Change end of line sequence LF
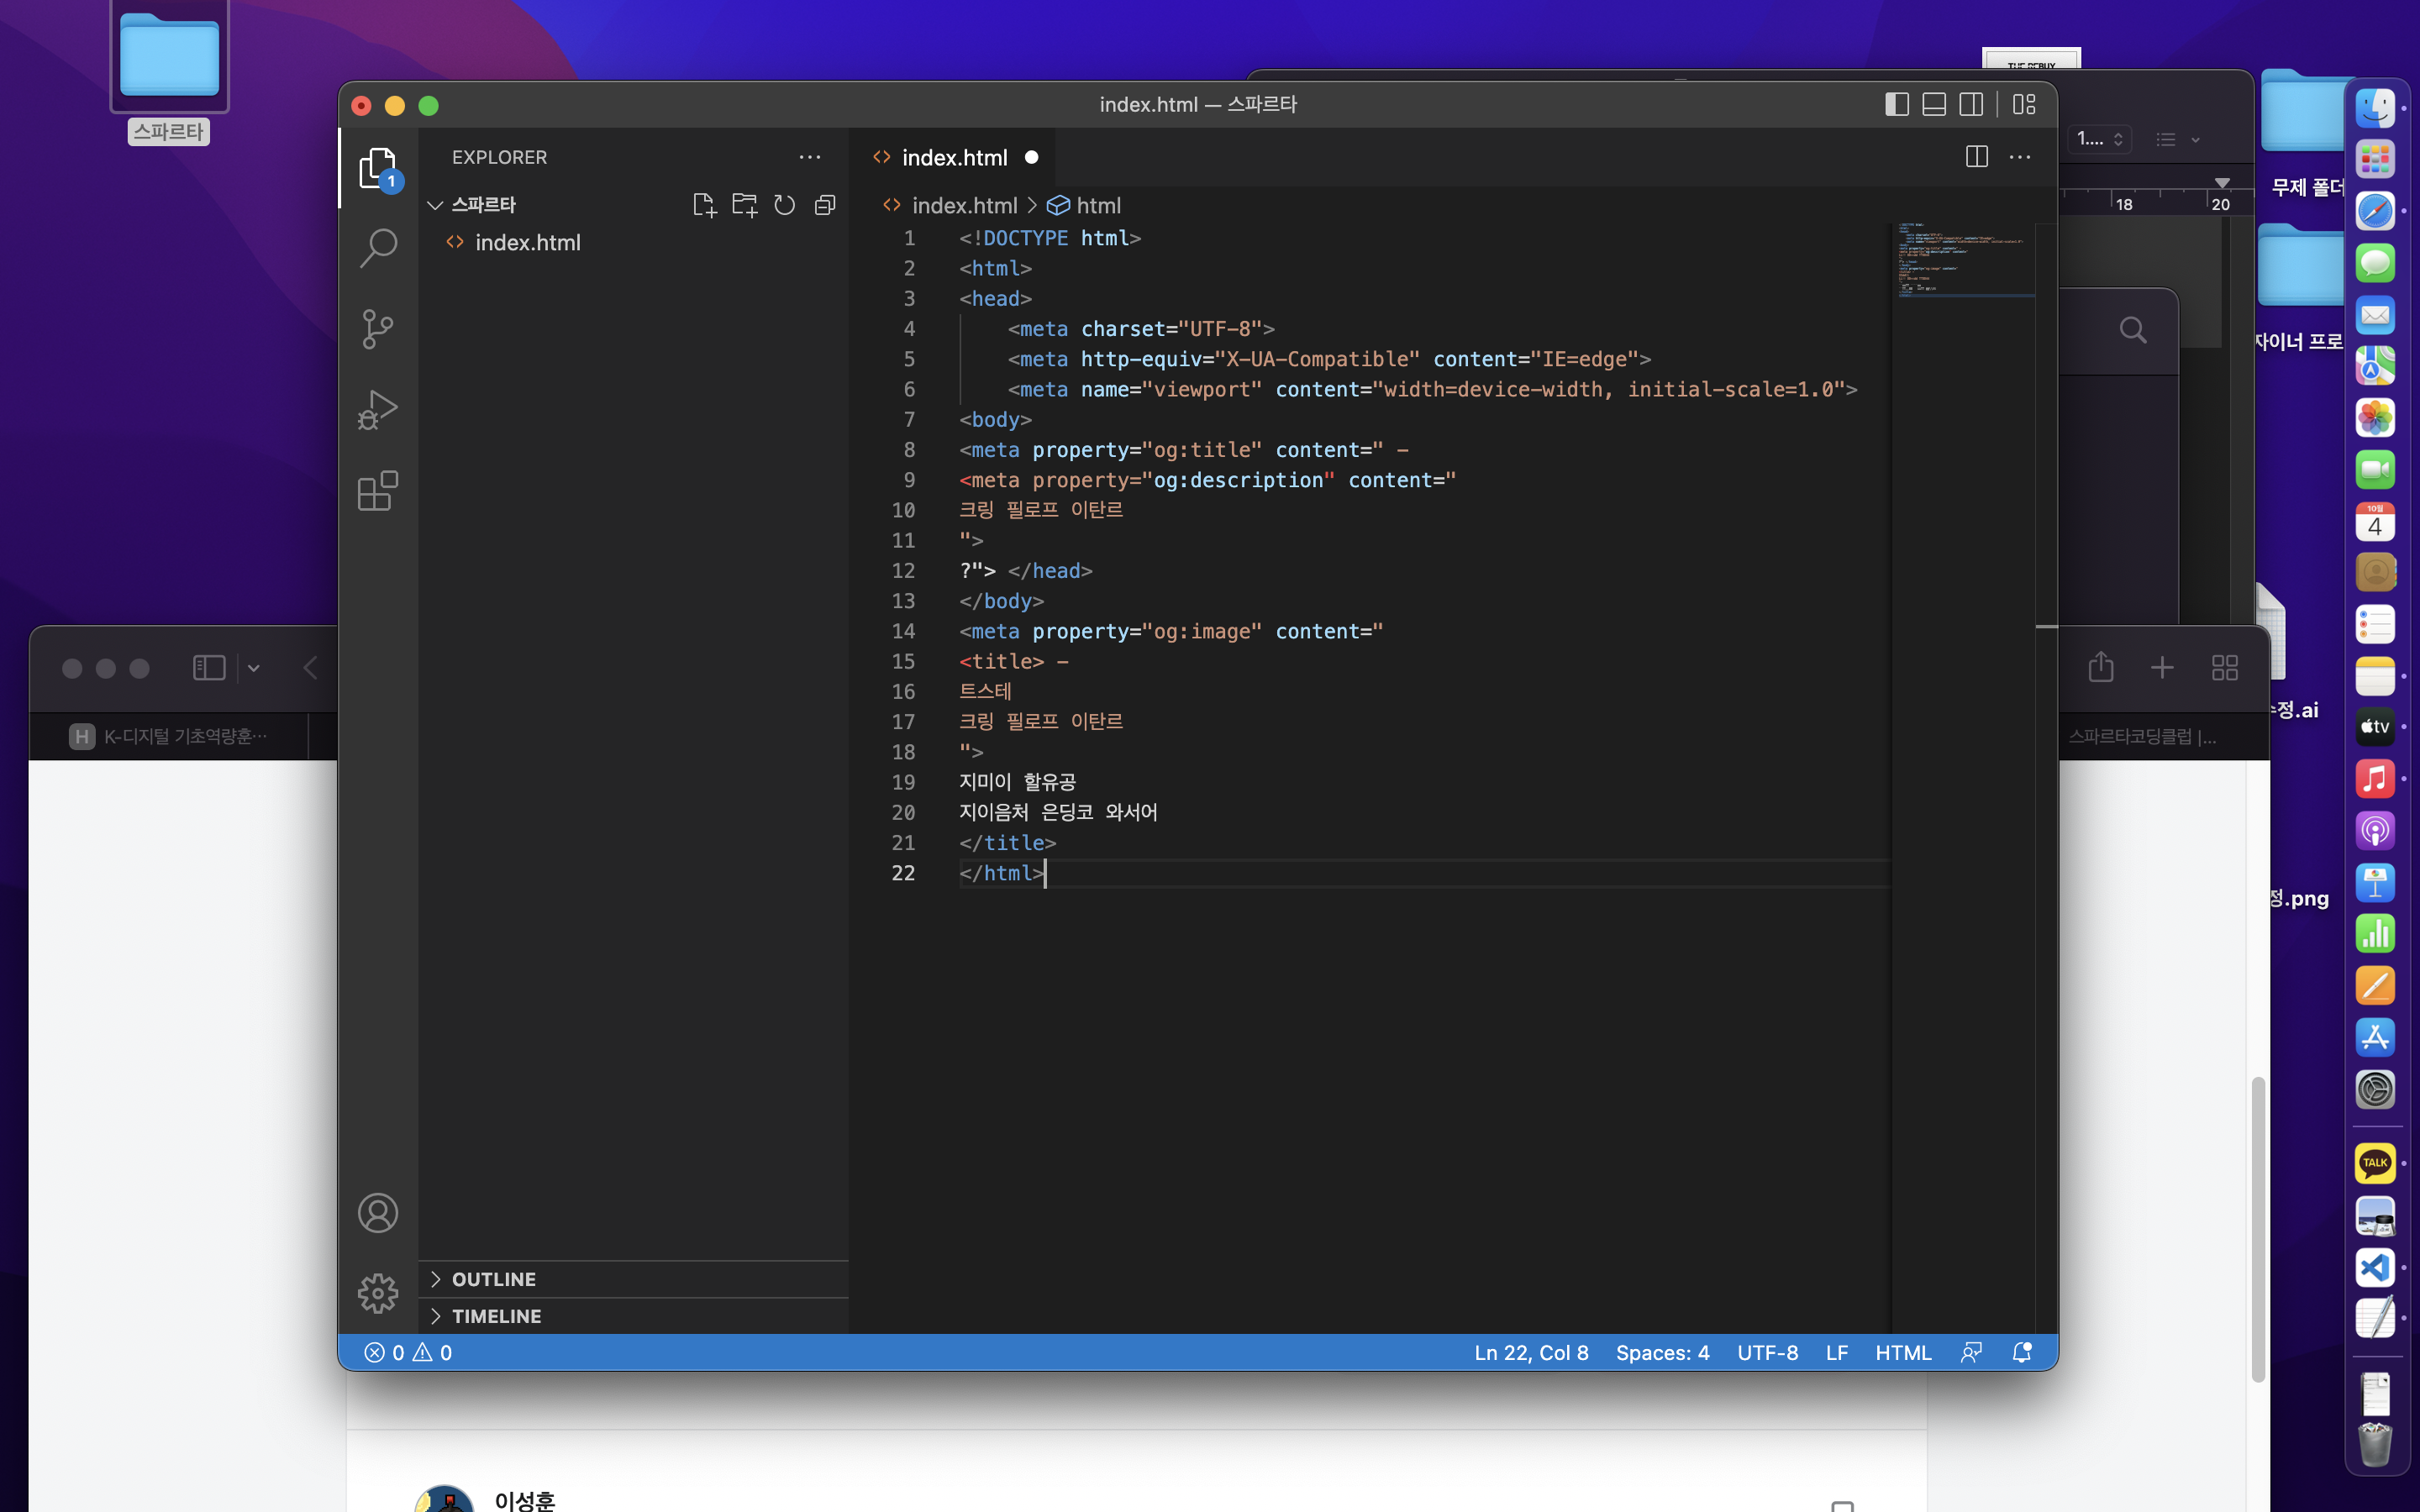This screenshot has height=1512, width=2420. [x=1836, y=1352]
